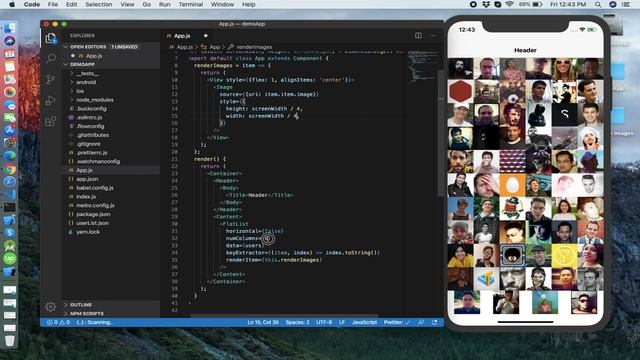Open the Run and Debug view
This screenshot has height=360, width=640.
click(51, 100)
